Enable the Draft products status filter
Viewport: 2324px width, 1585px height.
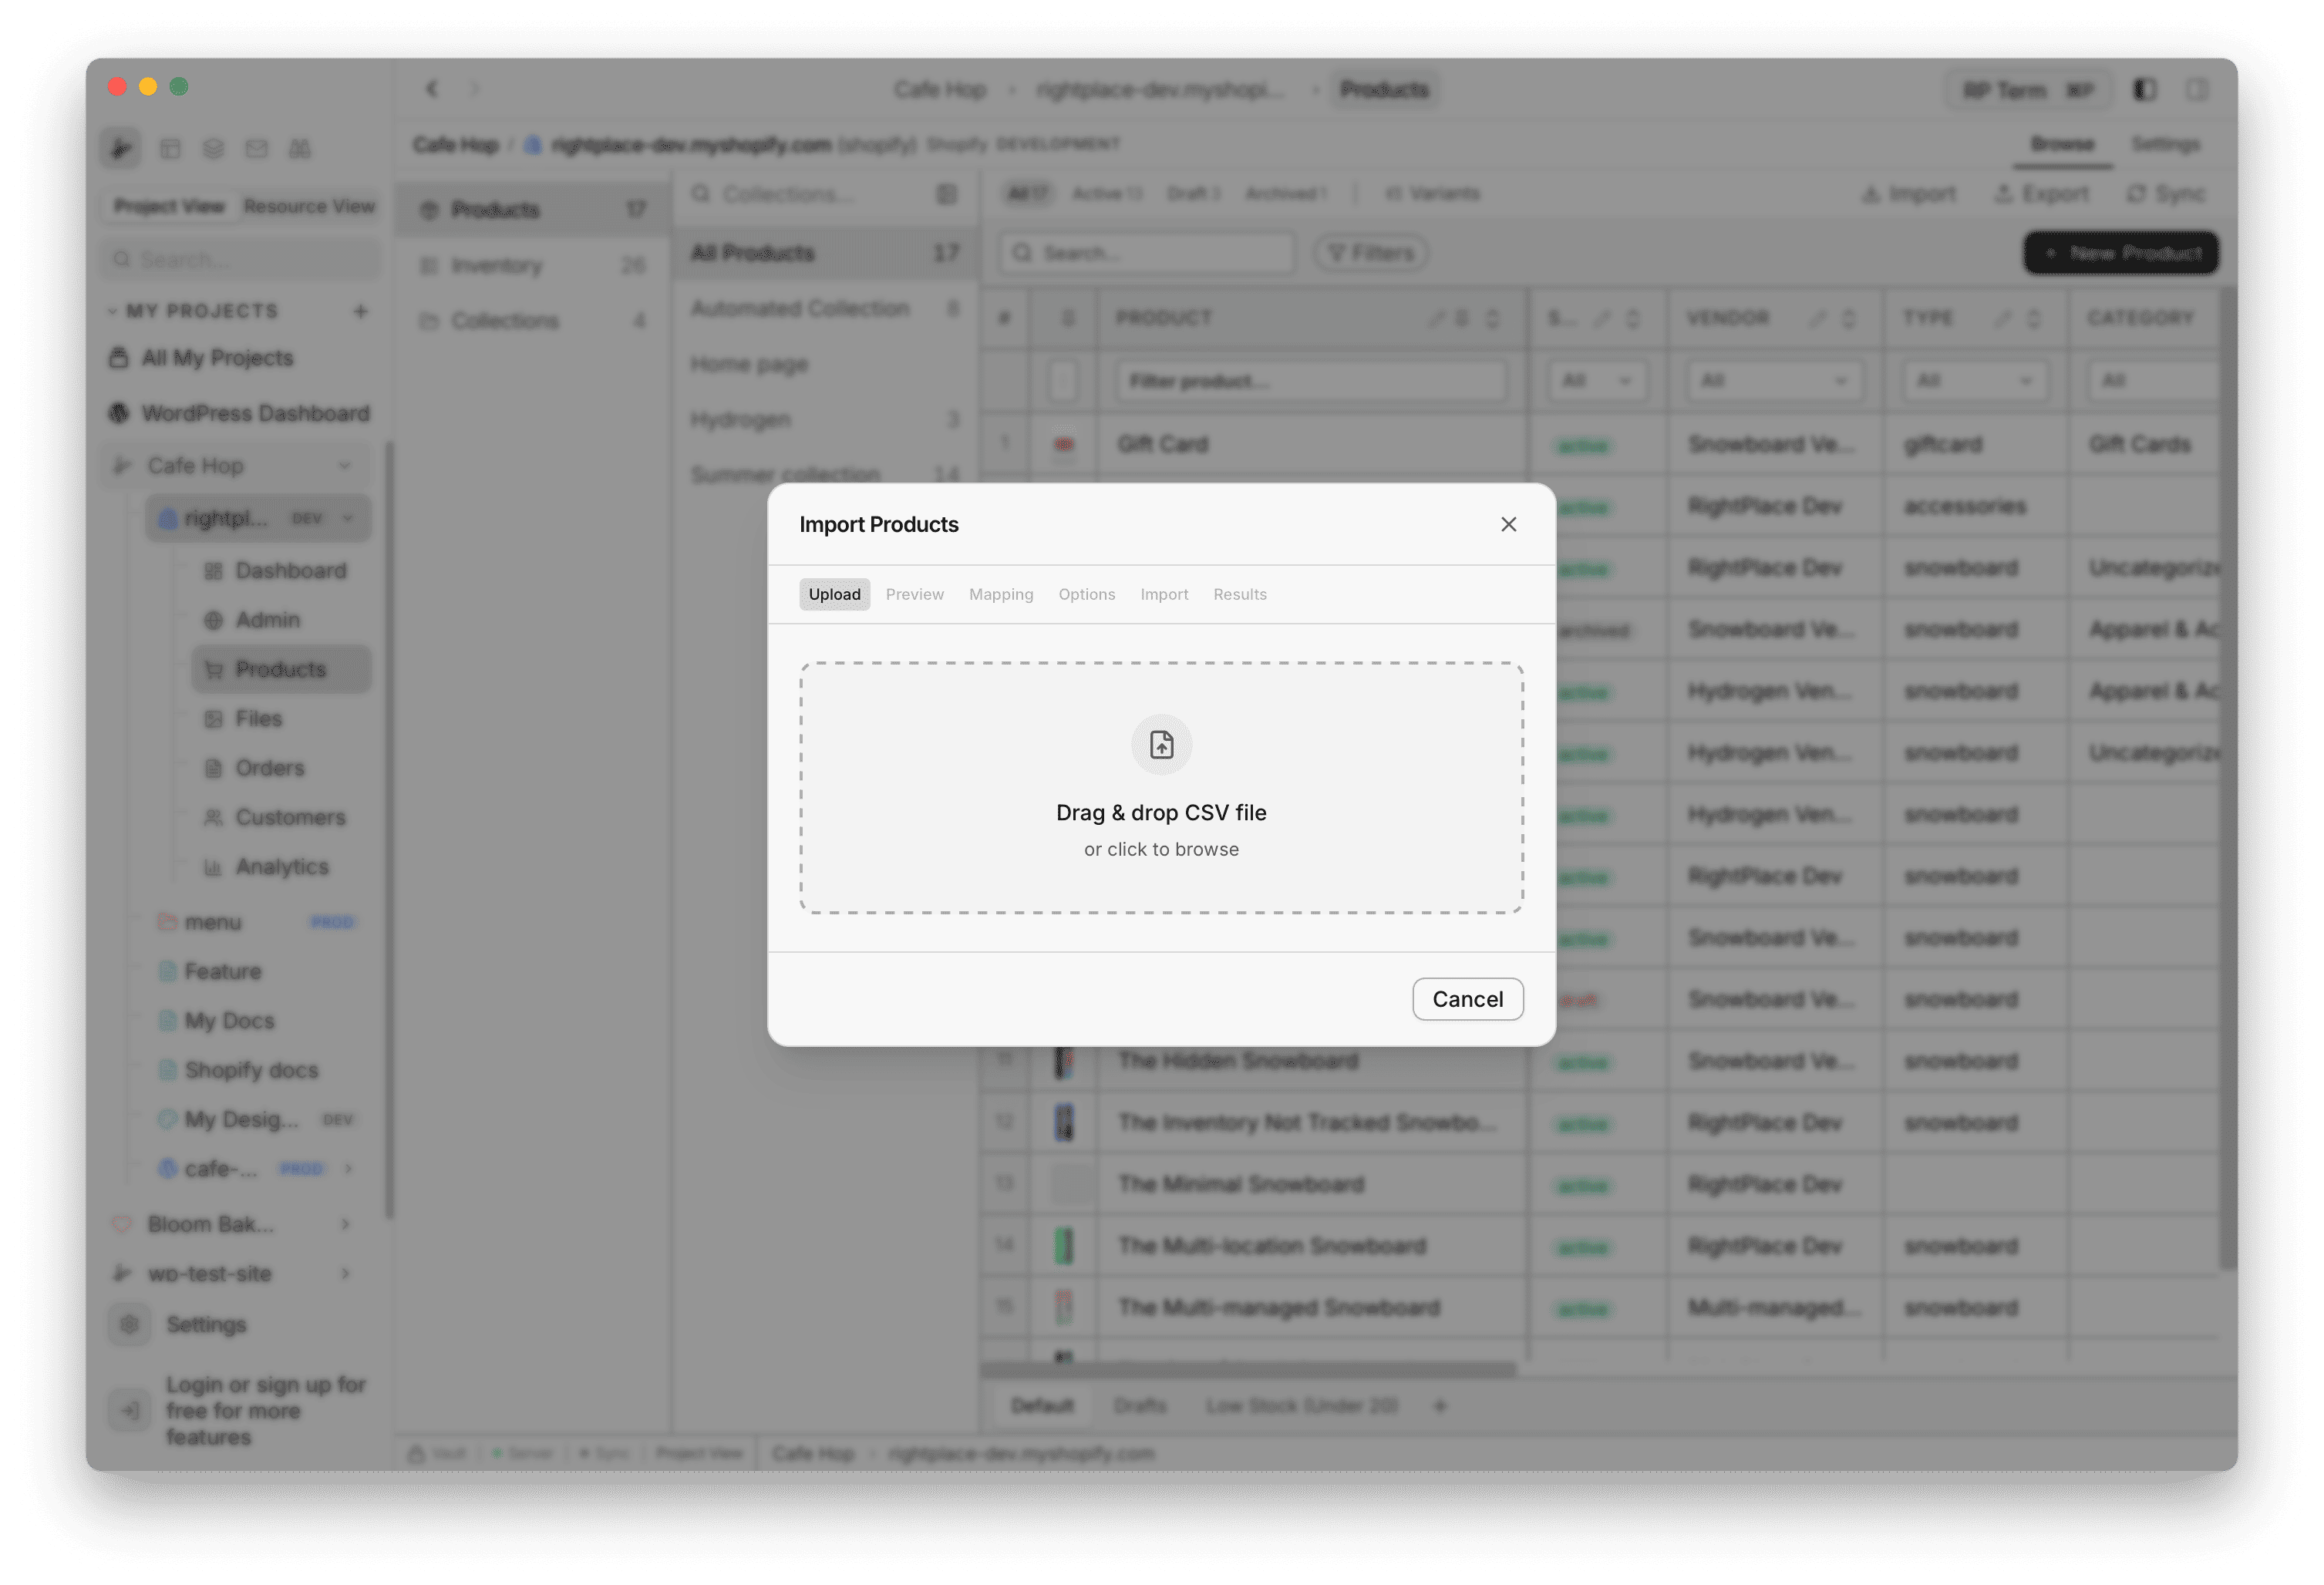[x=1192, y=193]
